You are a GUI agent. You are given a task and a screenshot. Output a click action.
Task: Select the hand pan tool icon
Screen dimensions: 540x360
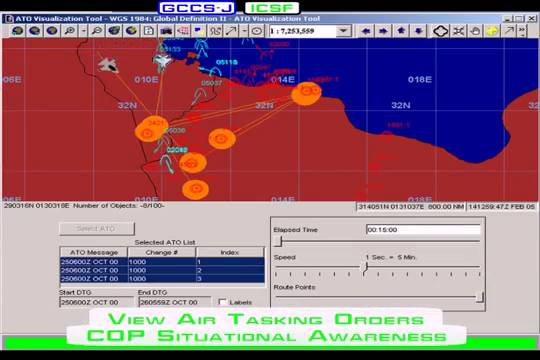(475, 31)
